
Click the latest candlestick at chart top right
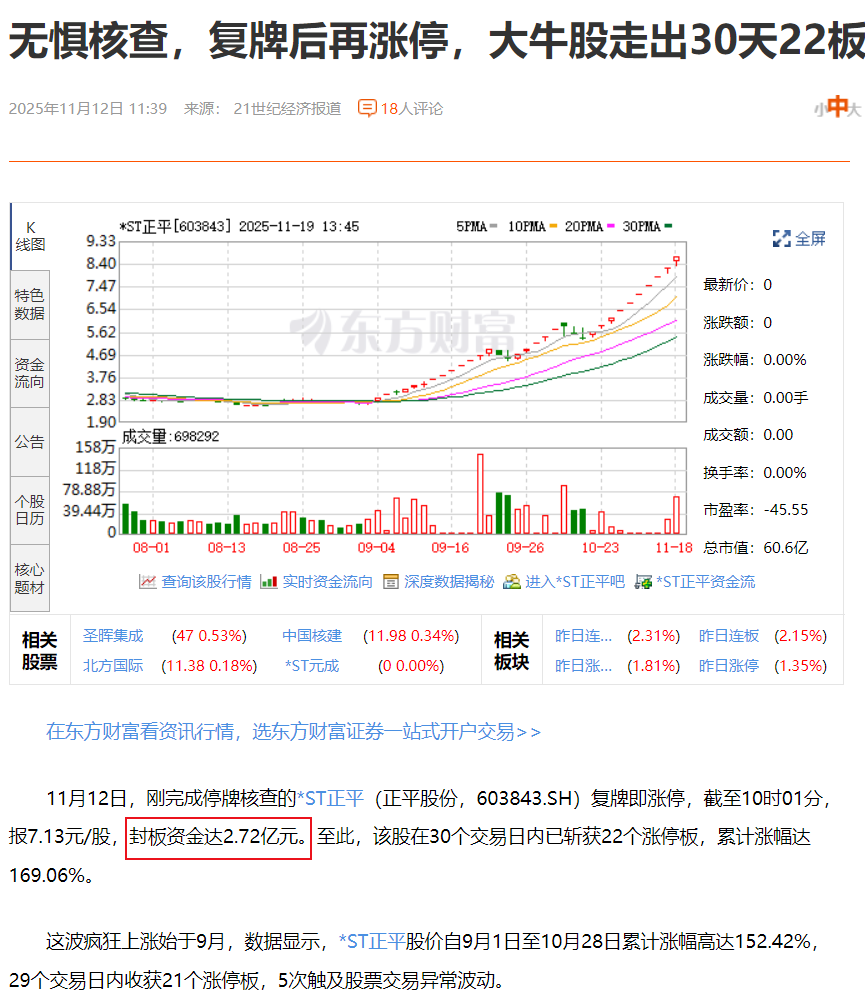pos(676,260)
